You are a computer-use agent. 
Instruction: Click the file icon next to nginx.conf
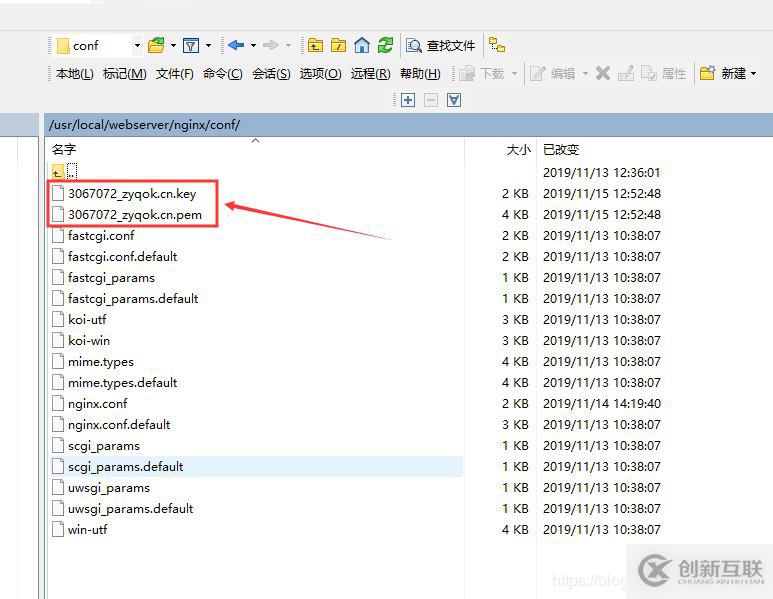point(58,403)
